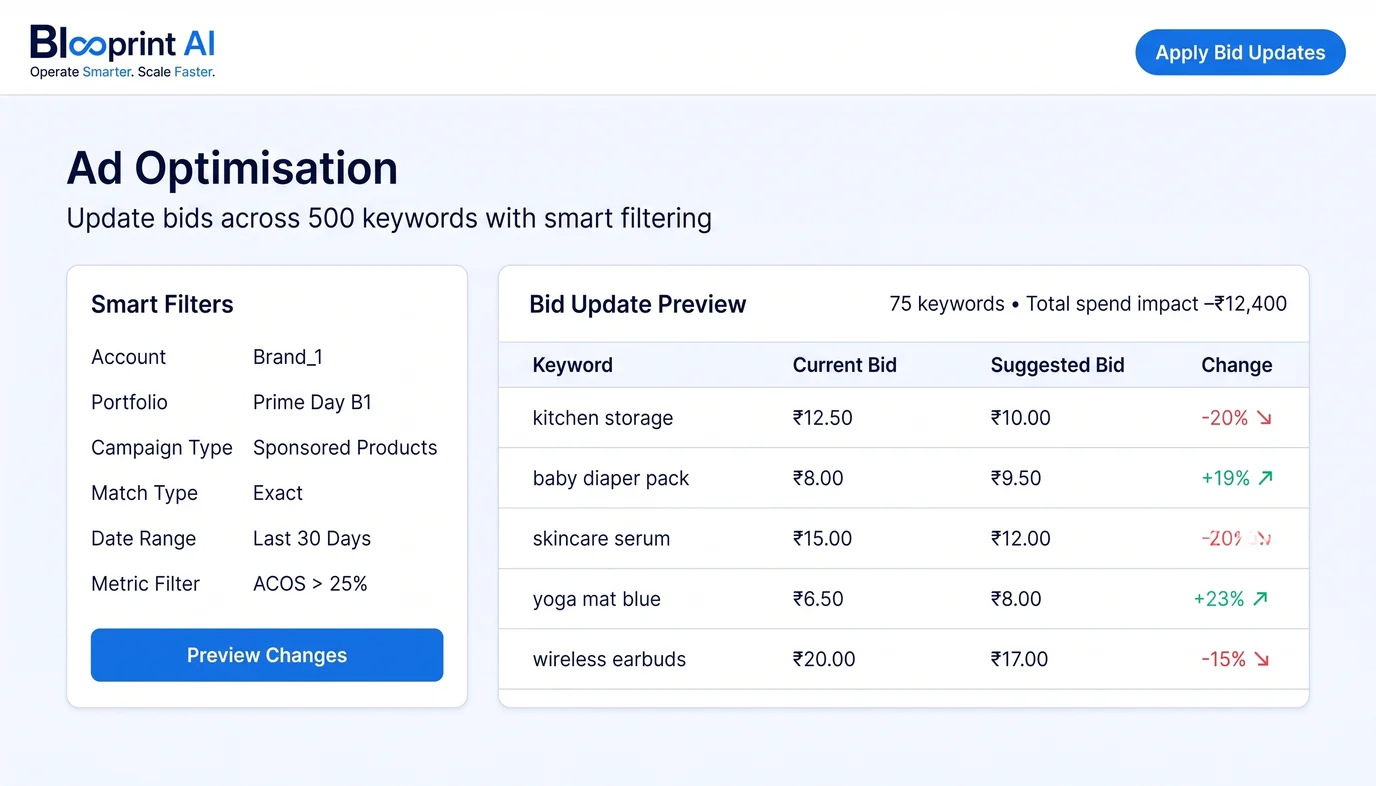
Task: Select the baby diaper pack keyword
Action: 611,478
